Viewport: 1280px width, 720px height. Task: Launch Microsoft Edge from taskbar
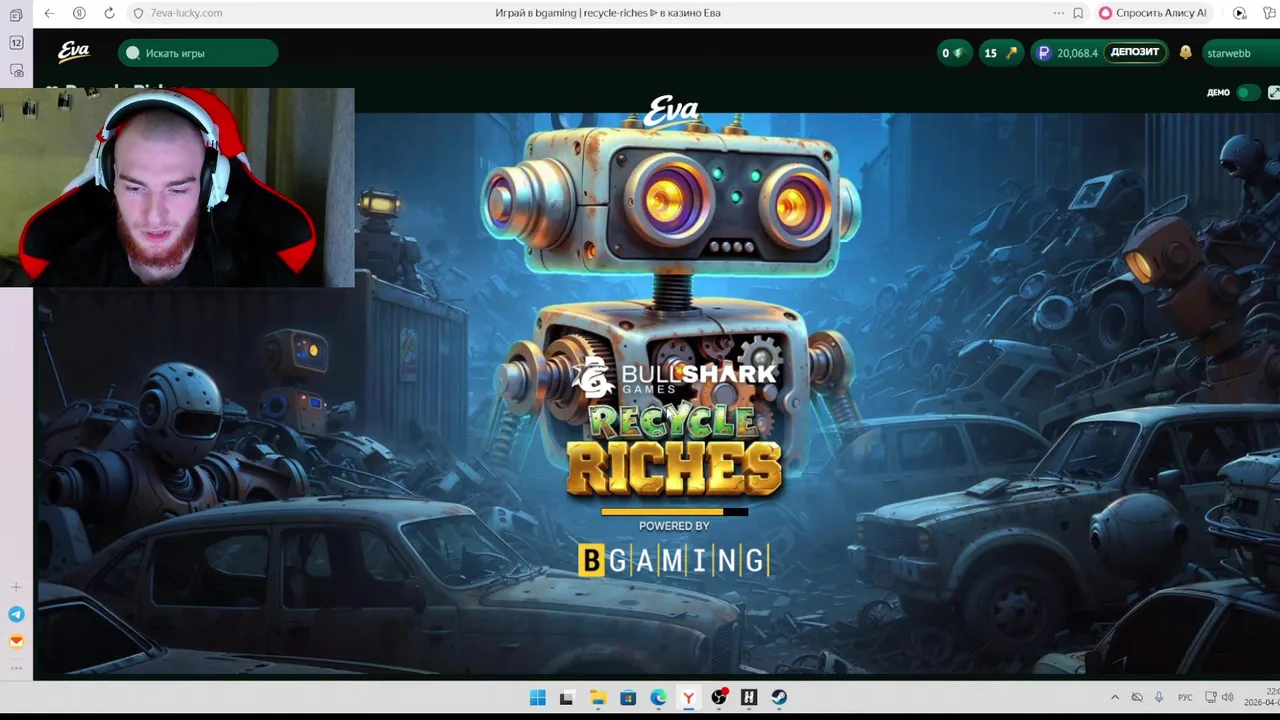click(658, 697)
